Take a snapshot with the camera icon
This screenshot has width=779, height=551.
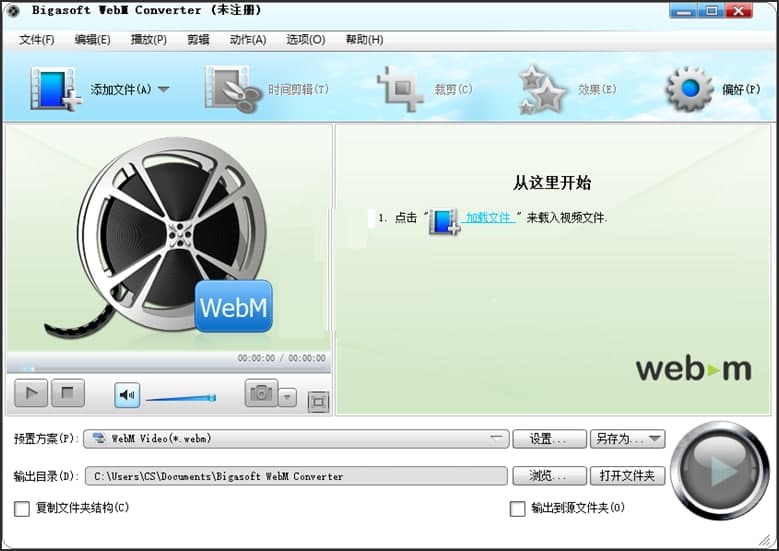(261, 393)
